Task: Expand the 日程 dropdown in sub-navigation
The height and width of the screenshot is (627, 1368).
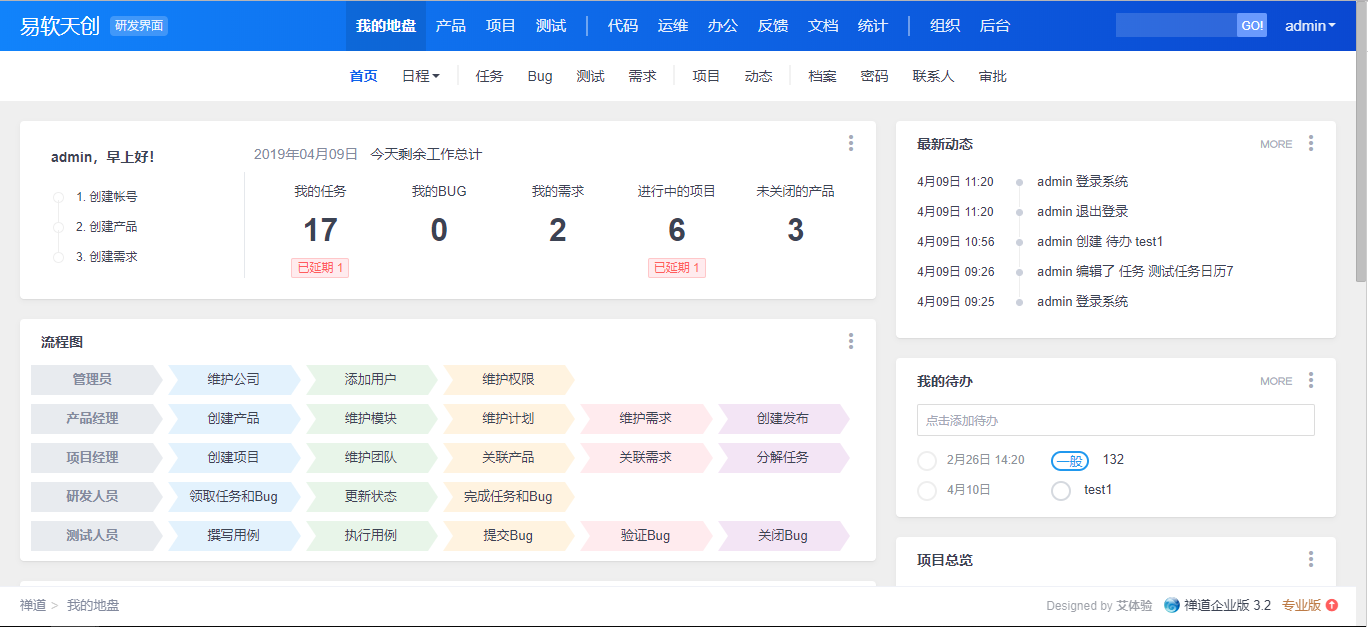Action: point(420,76)
